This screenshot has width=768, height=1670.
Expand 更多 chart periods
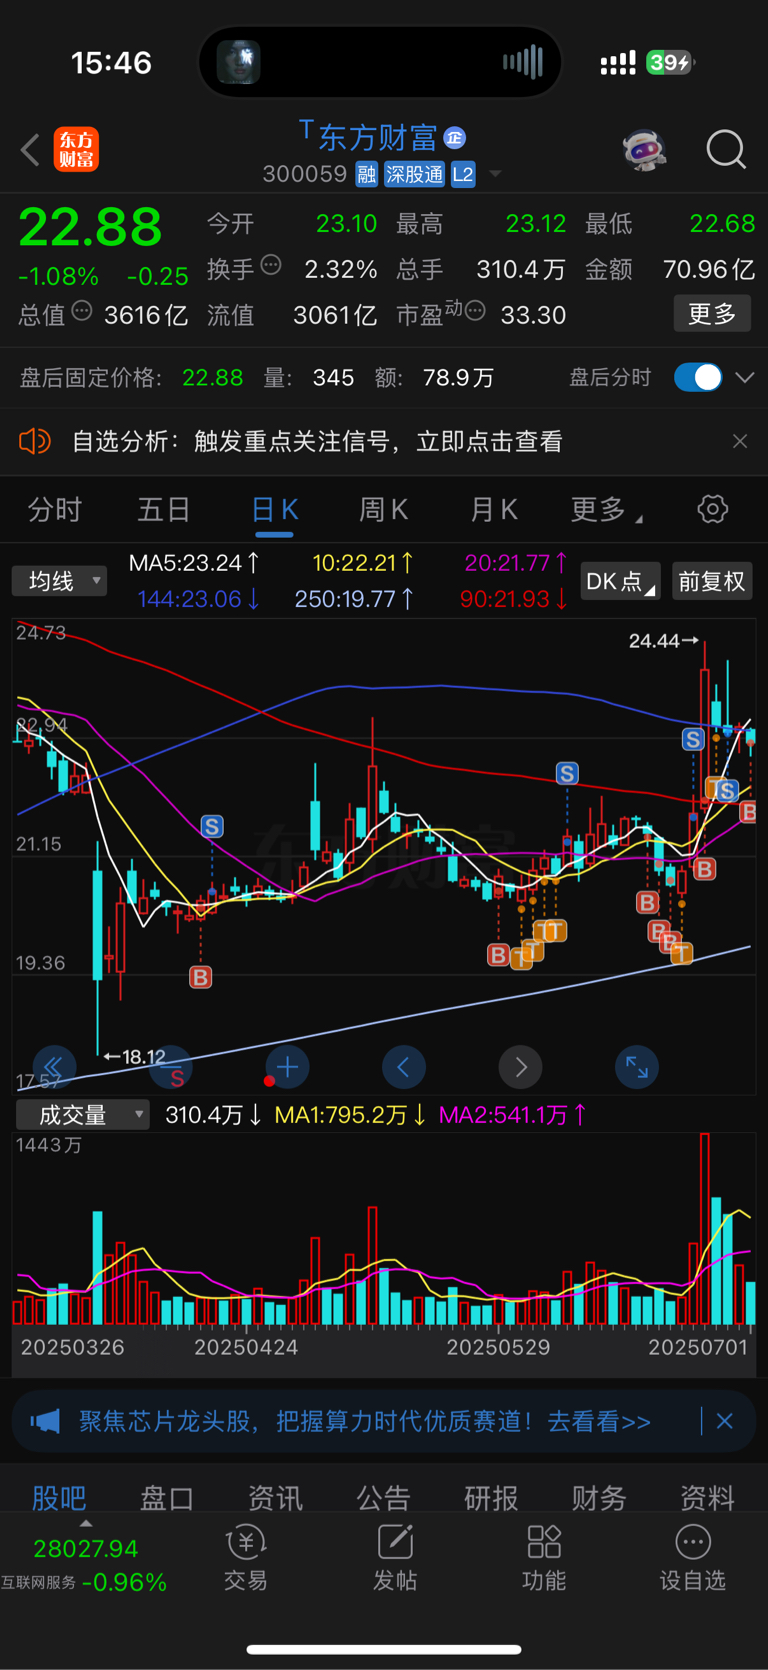(606, 510)
